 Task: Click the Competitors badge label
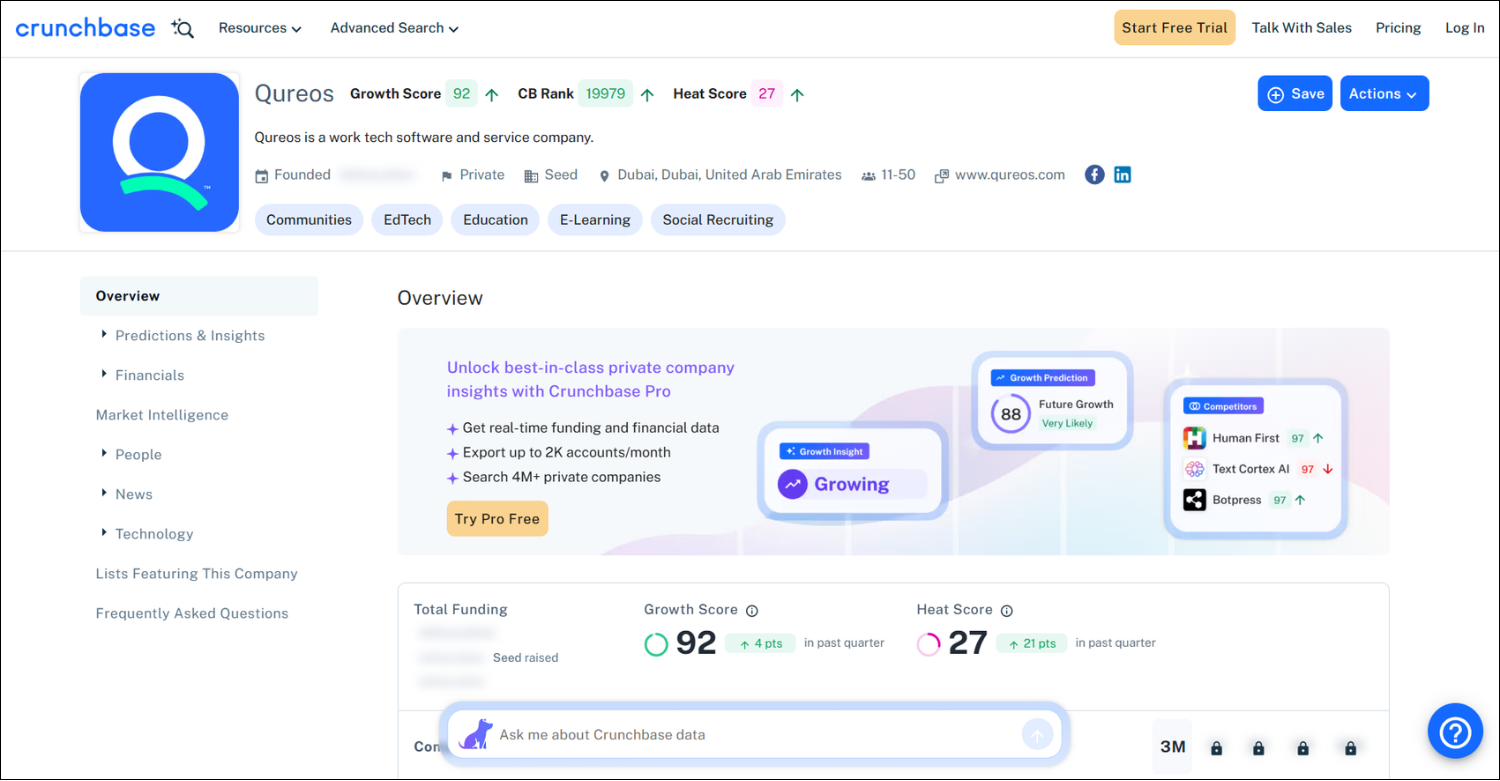point(1224,406)
